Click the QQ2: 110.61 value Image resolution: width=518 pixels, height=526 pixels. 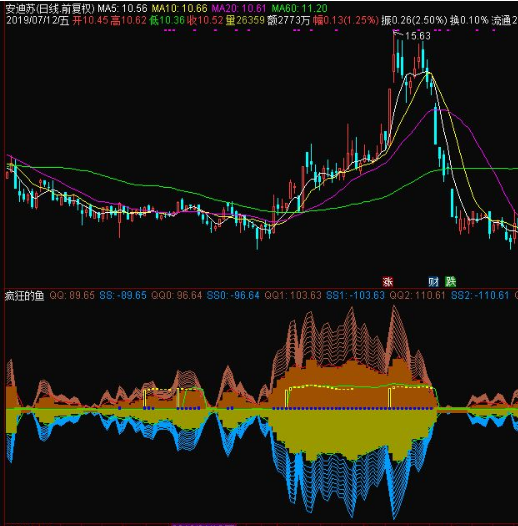pos(417,296)
